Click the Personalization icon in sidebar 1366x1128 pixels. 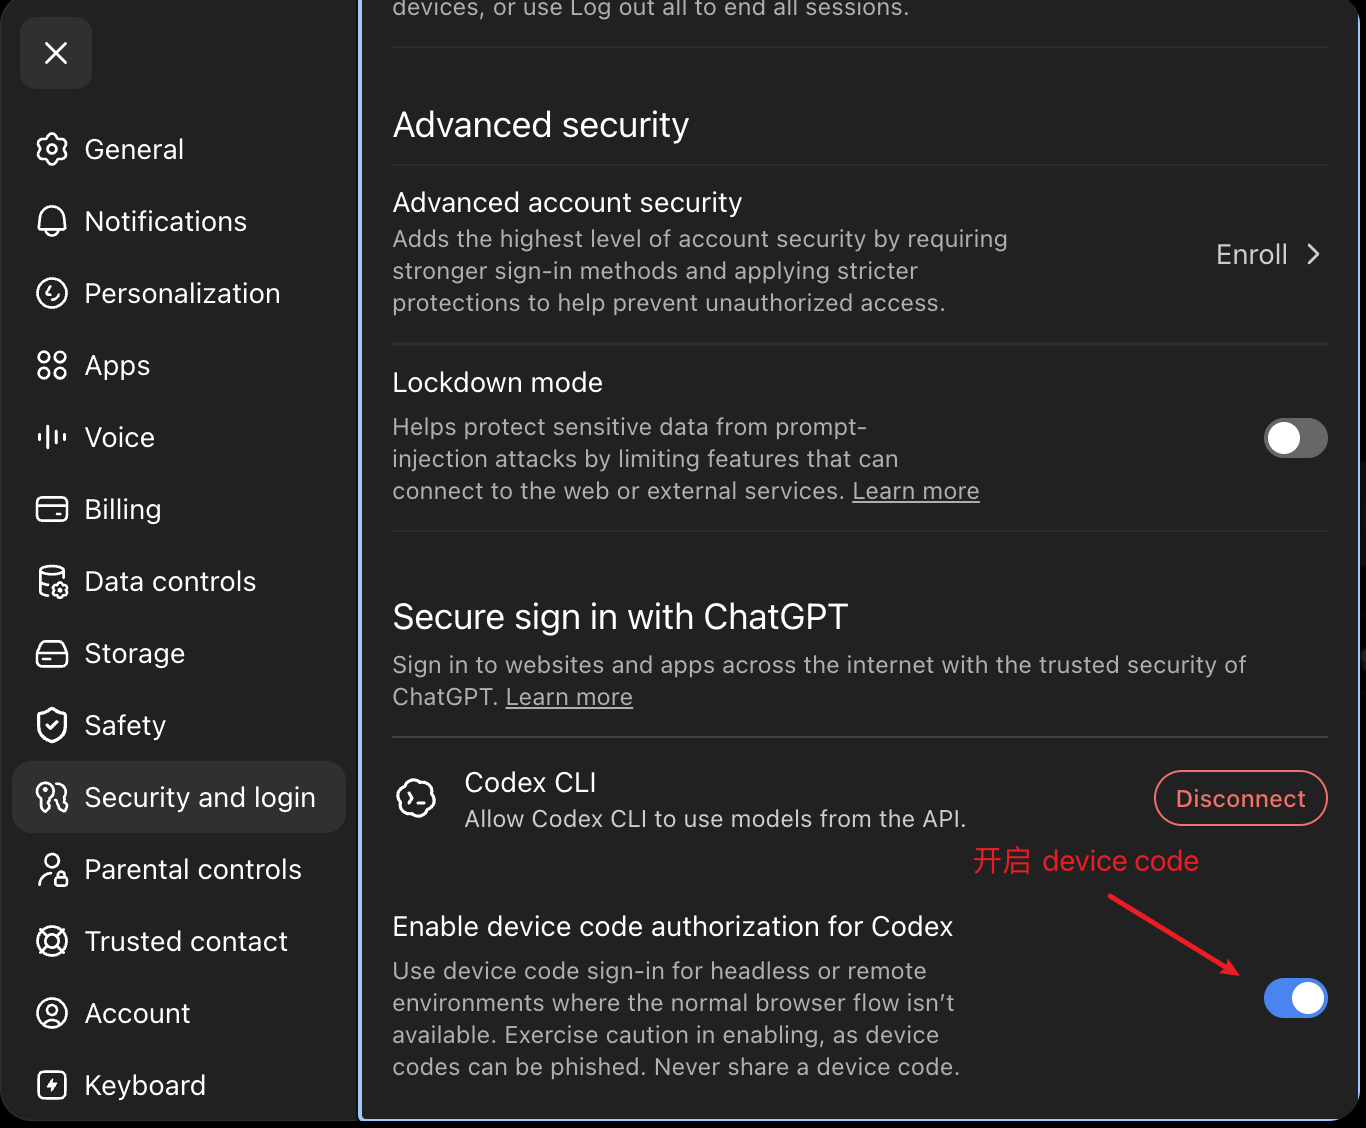tap(52, 293)
